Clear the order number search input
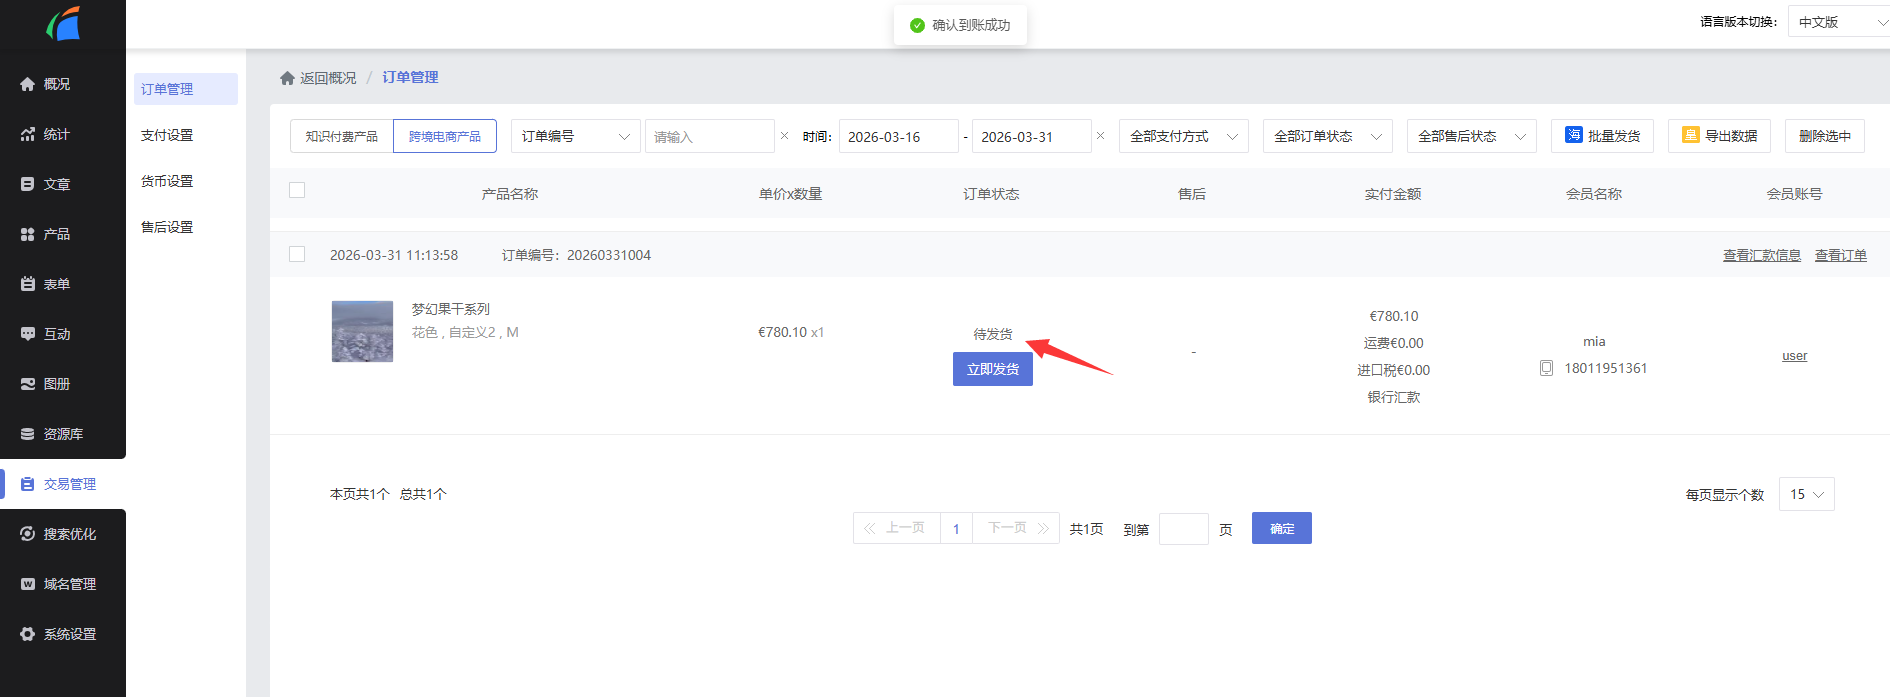 pyautogui.click(x=784, y=136)
